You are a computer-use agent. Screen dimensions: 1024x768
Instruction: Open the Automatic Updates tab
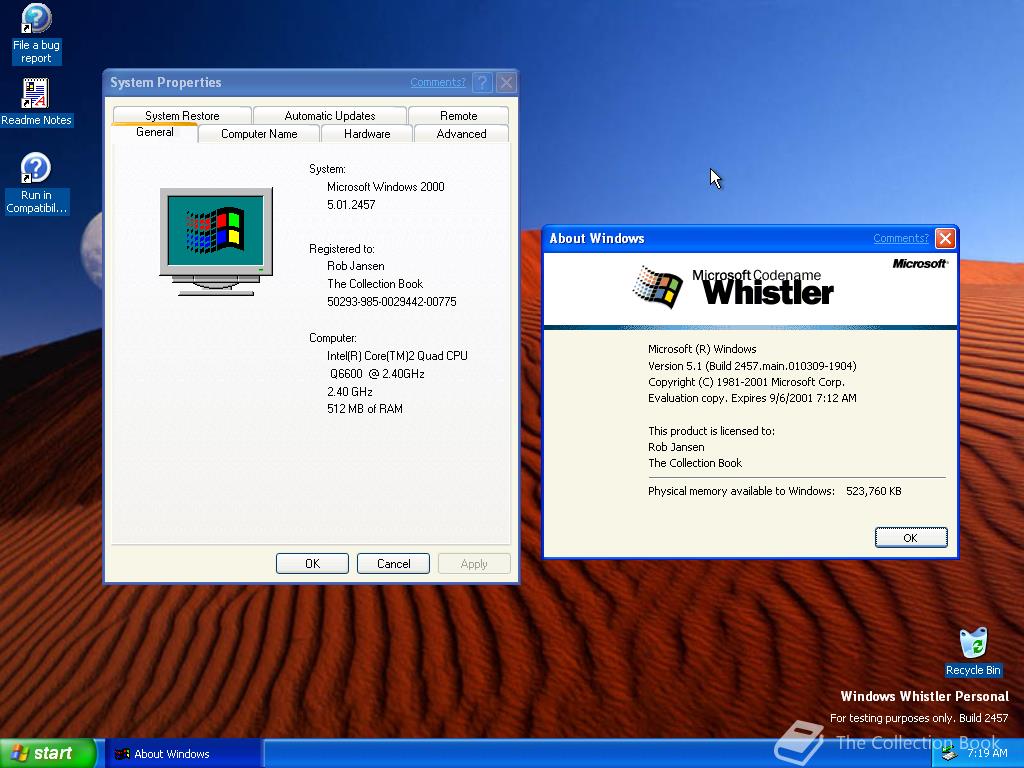tap(330, 115)
